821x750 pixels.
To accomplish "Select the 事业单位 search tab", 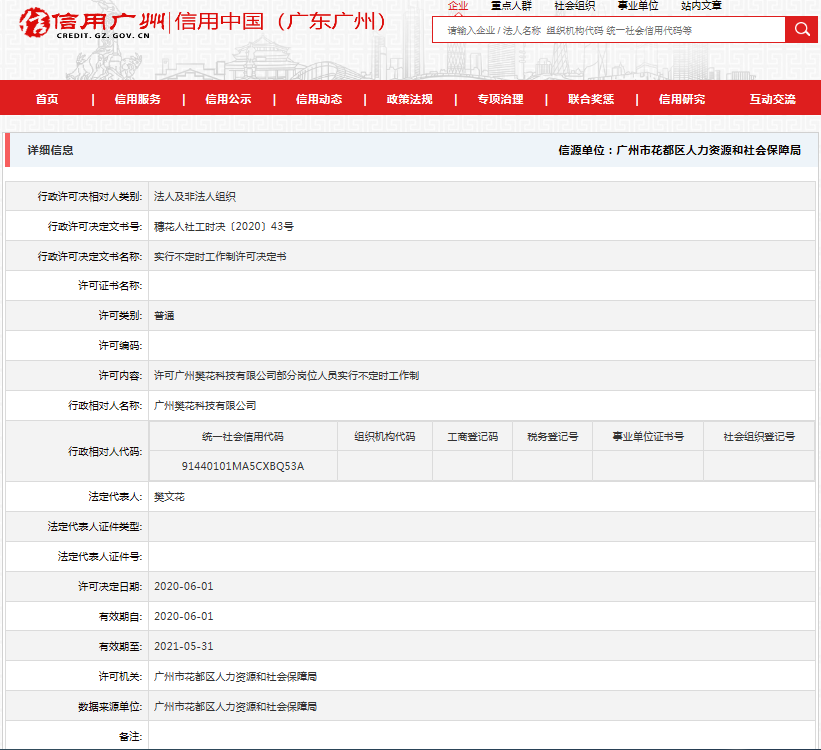I will [638, 6].
